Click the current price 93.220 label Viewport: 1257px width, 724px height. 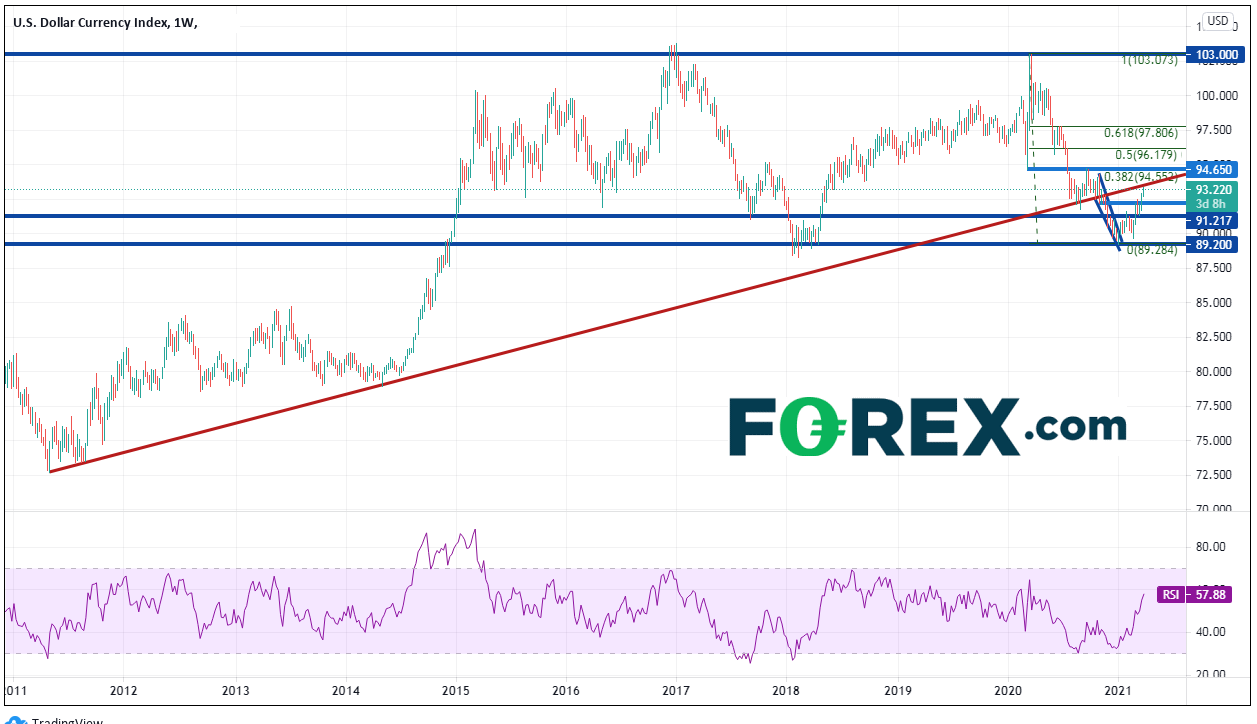pyautogui.click(x=1215, y=189)
